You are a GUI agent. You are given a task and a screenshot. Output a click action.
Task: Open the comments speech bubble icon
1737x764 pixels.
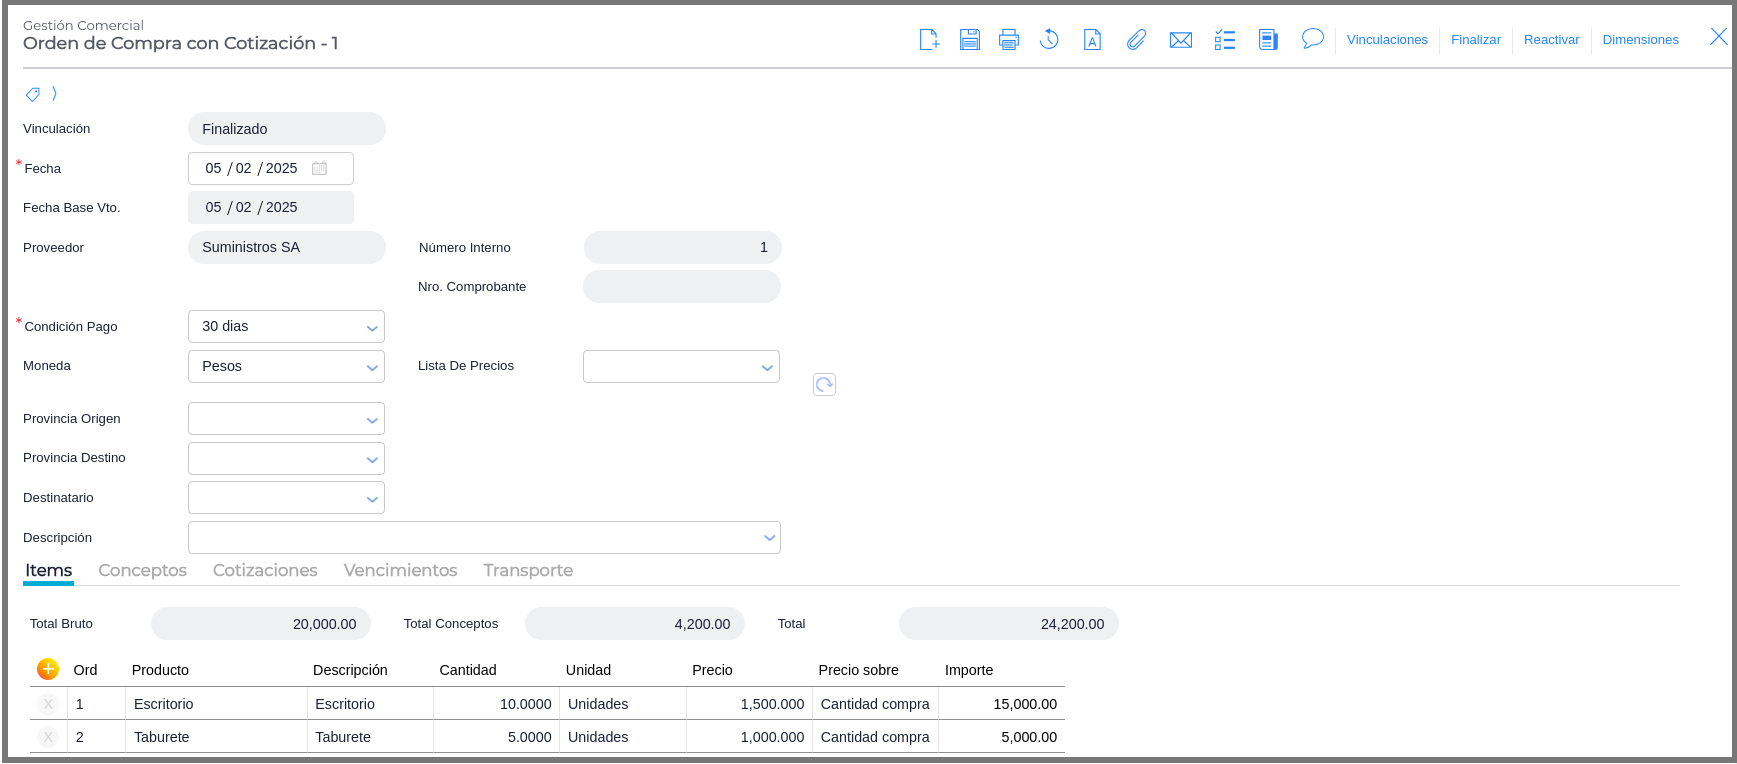click(1312, 39)
